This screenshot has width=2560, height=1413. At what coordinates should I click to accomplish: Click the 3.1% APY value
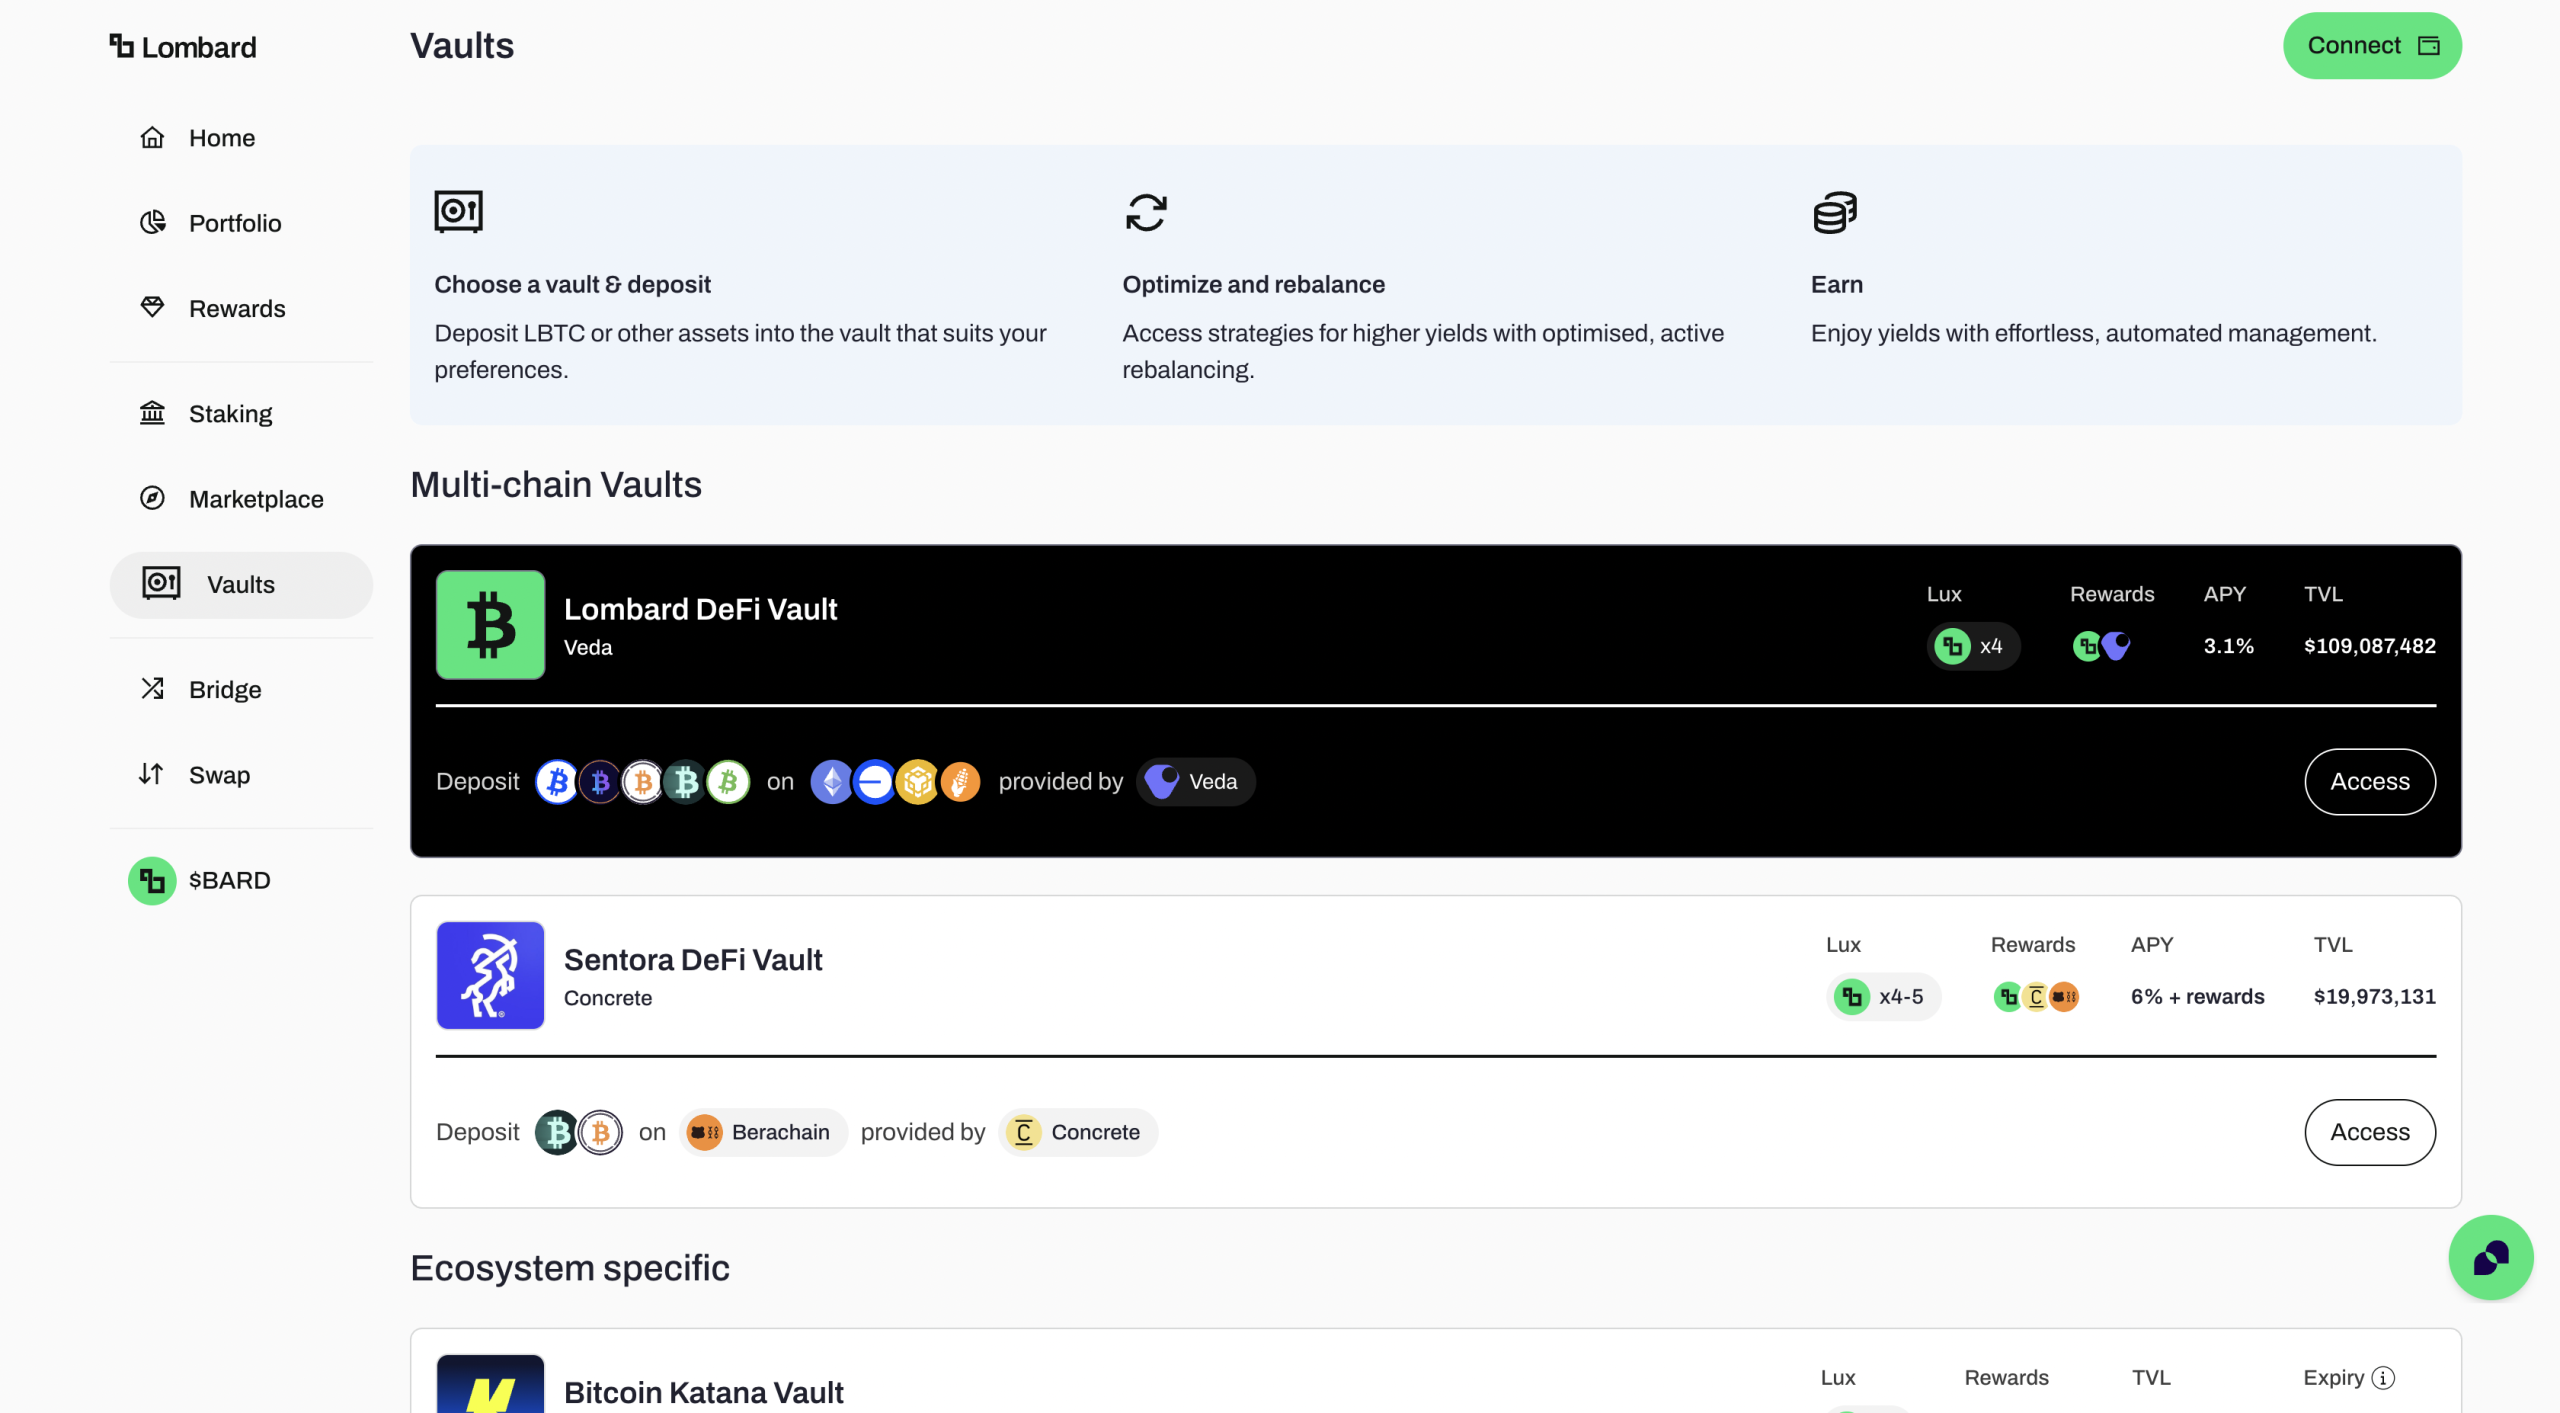point(2228,646)
